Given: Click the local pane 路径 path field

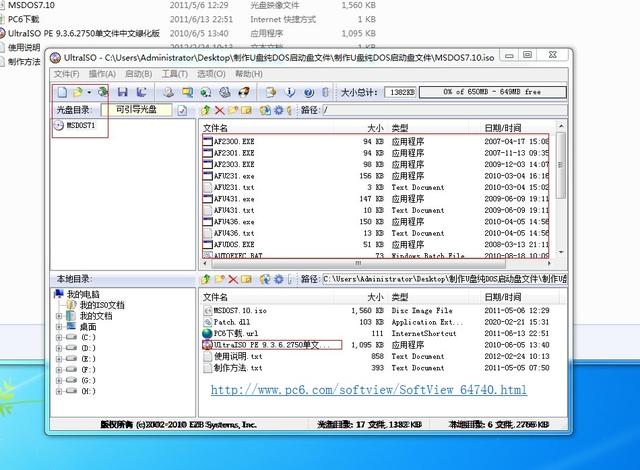Looking at the screenshot, I should click(444, 279).
